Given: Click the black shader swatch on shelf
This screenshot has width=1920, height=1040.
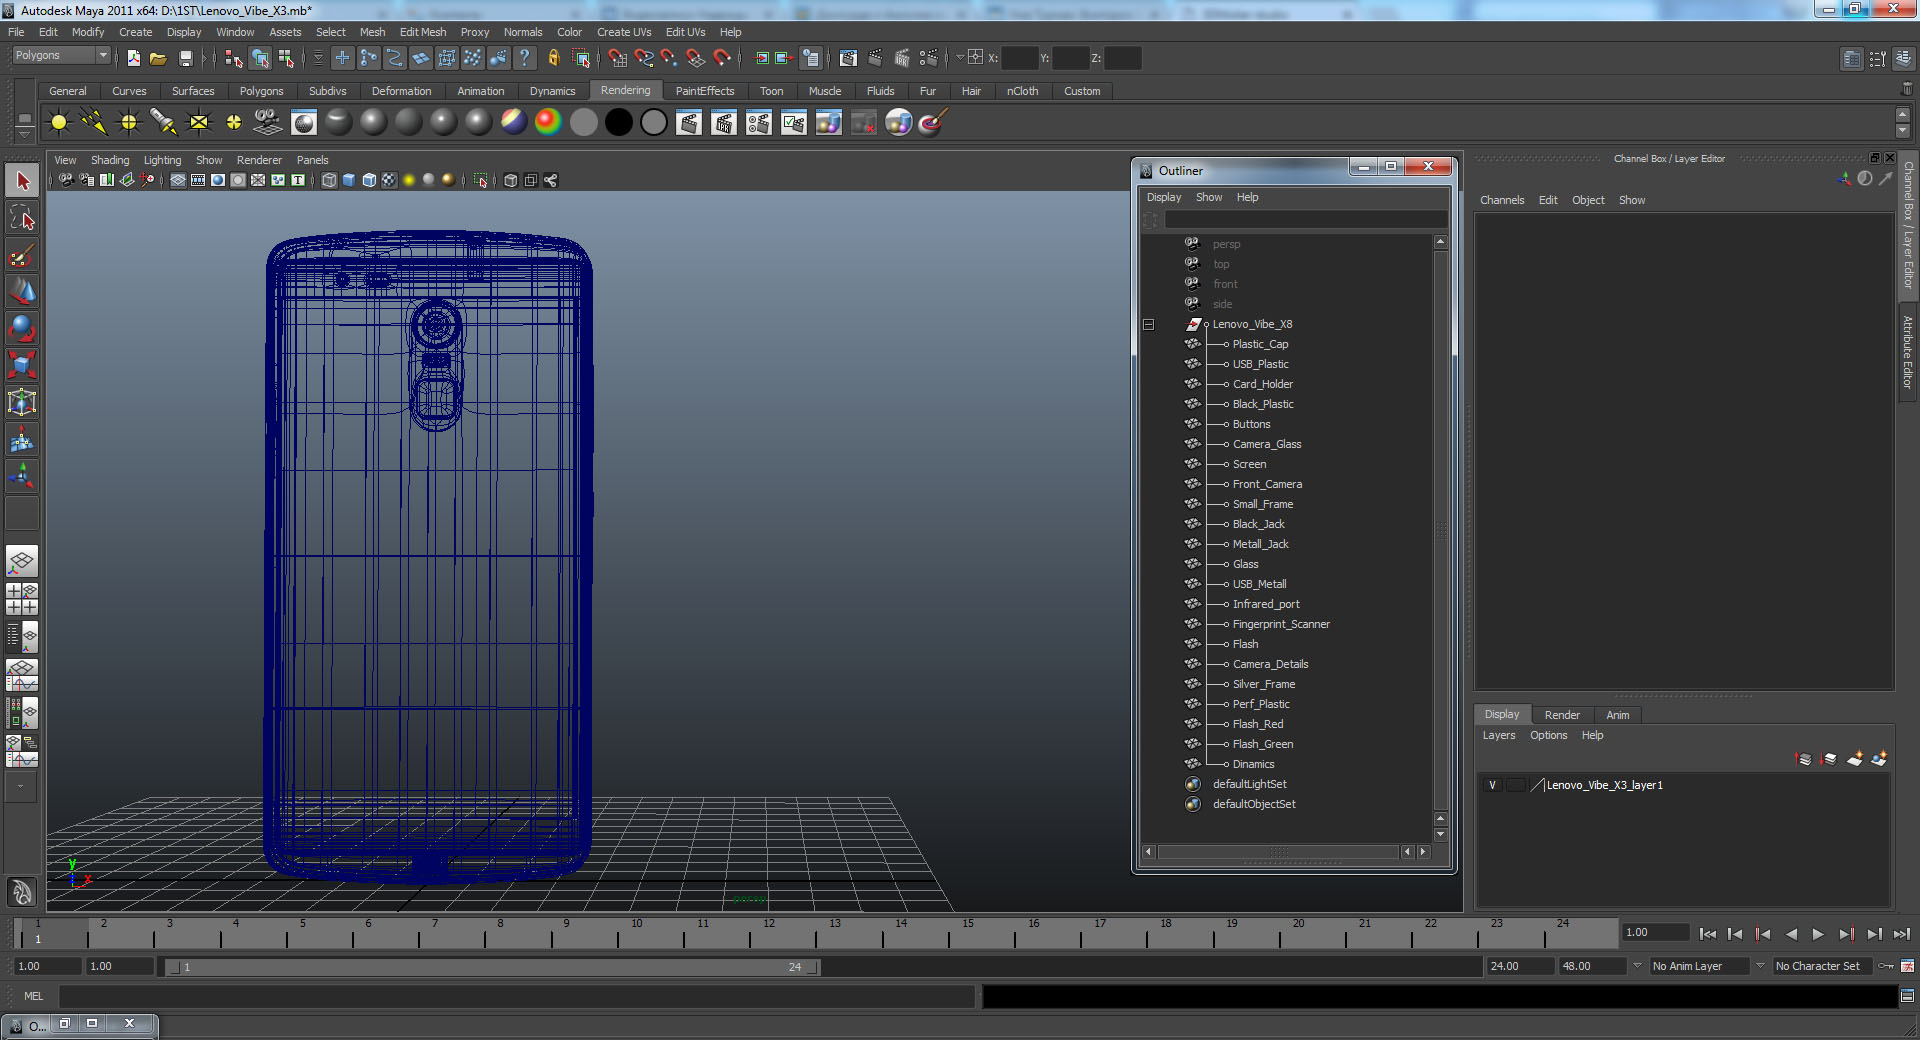Looking at the screenshot, I should [x=619, y=122].
